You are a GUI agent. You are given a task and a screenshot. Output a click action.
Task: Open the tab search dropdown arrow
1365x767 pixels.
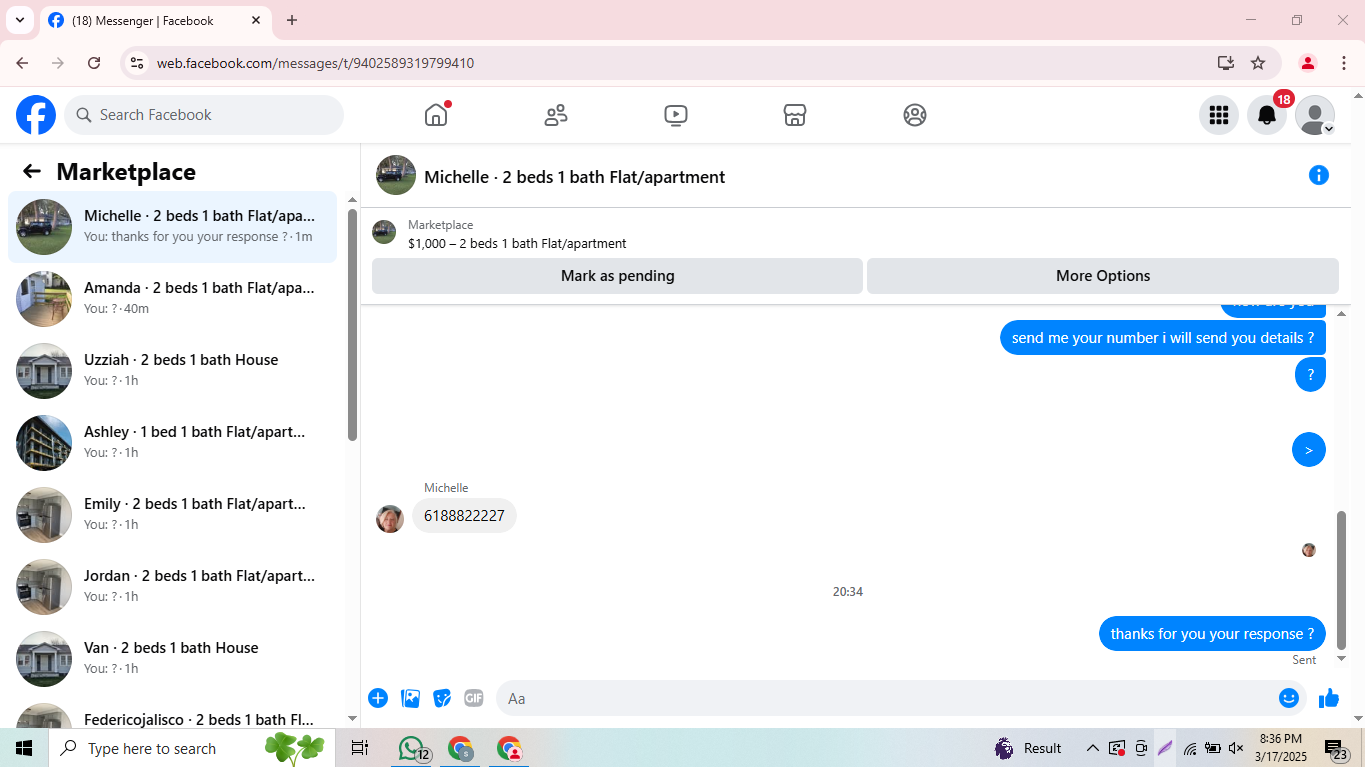19,20
